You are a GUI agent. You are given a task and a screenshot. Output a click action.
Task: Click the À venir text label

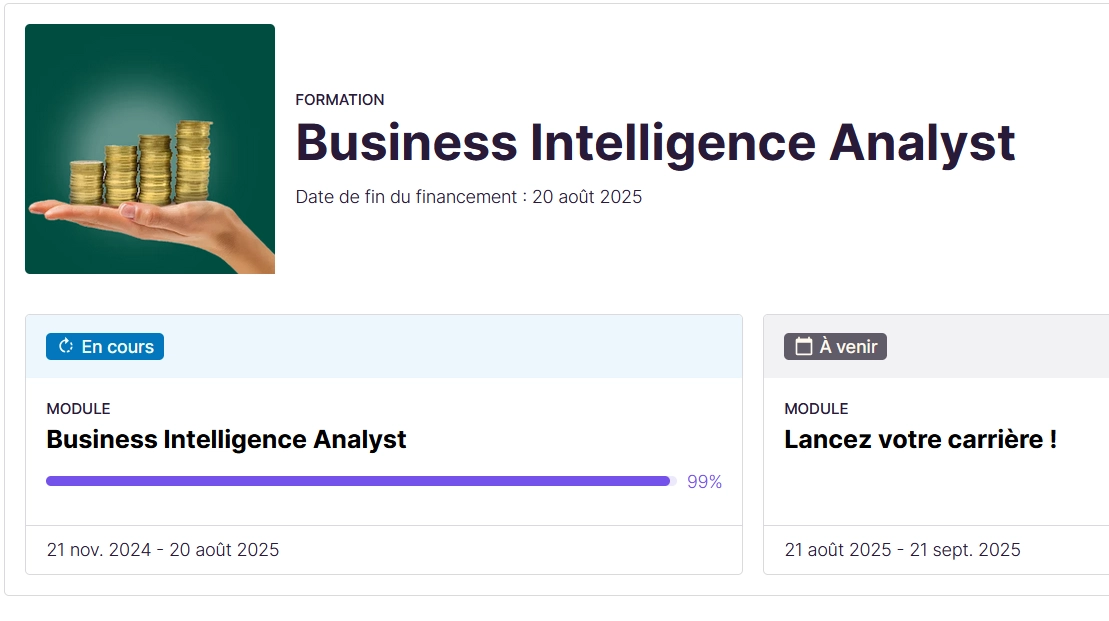coord(848,347)
